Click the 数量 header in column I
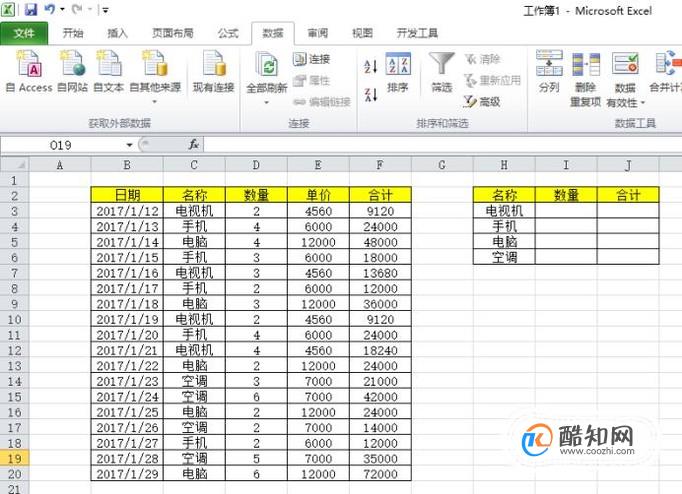The width and height of the screenshot is (682, 494). click(x=566, y=195)
